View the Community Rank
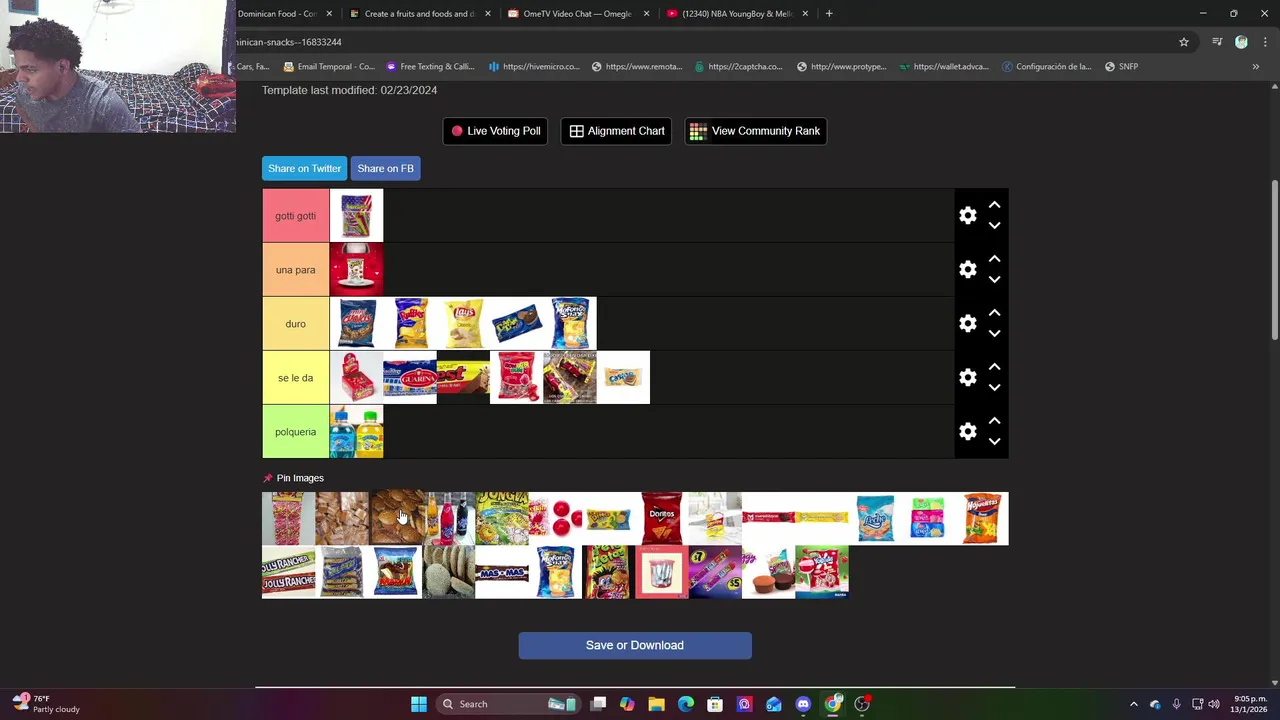1280x720 pixels. pos(755,131)
